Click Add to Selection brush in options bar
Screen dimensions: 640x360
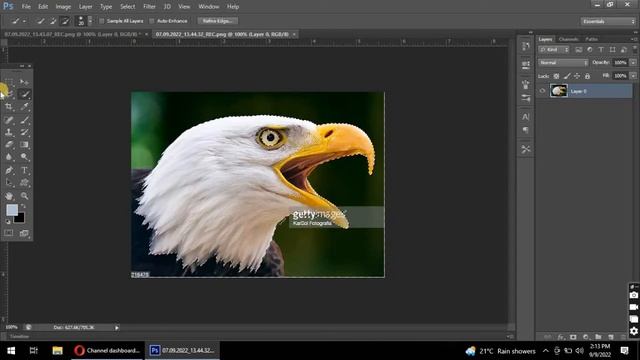click(x=53, y=21)
